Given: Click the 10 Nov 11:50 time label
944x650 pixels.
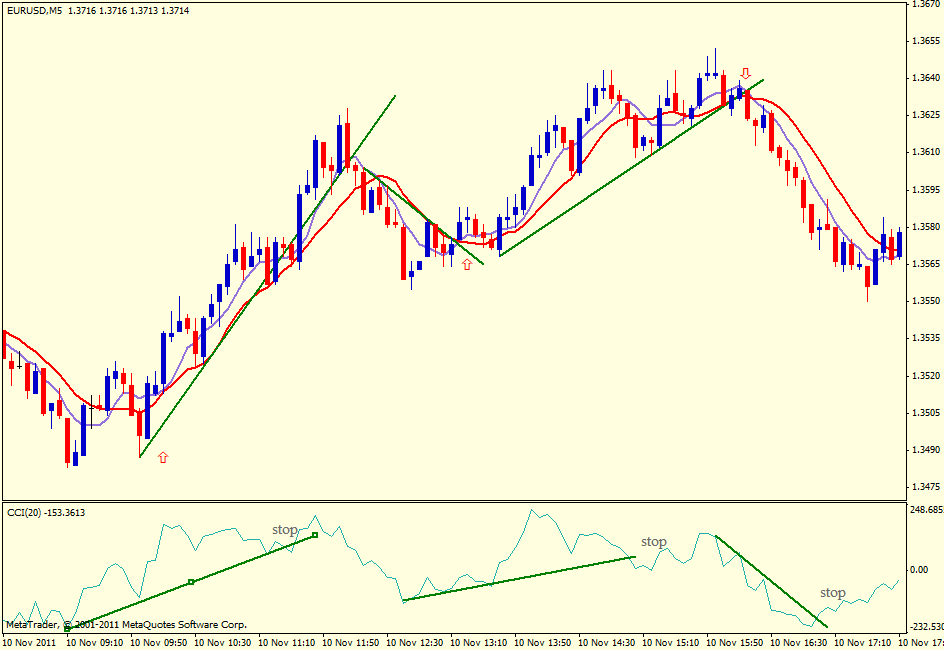Looking at the screenshot, I should coord(353,642).
